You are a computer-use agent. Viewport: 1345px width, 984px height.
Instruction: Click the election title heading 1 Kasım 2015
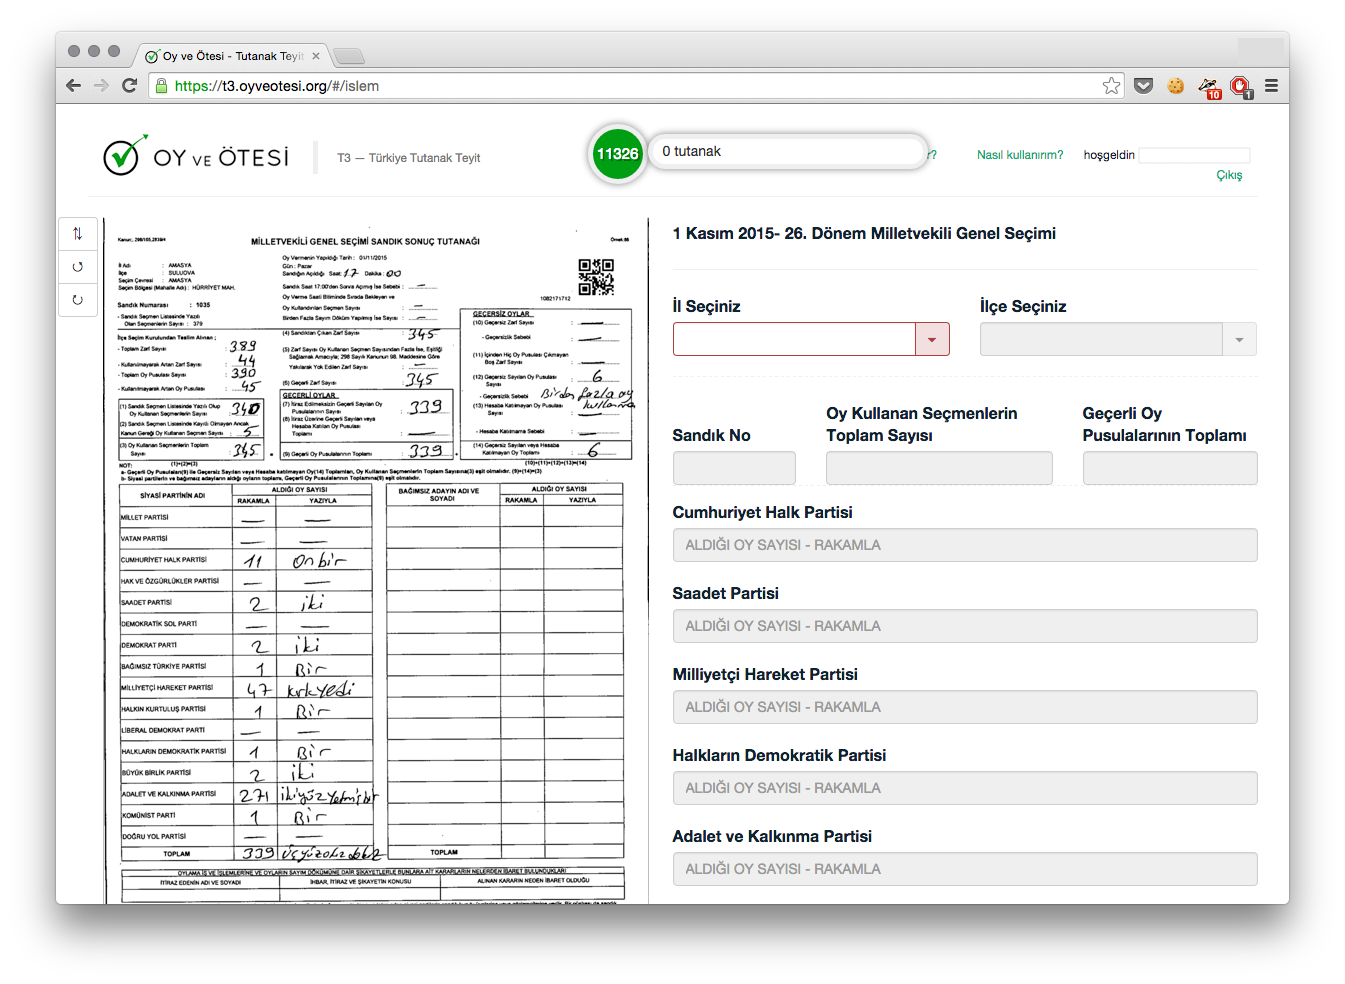pos(864,233)
